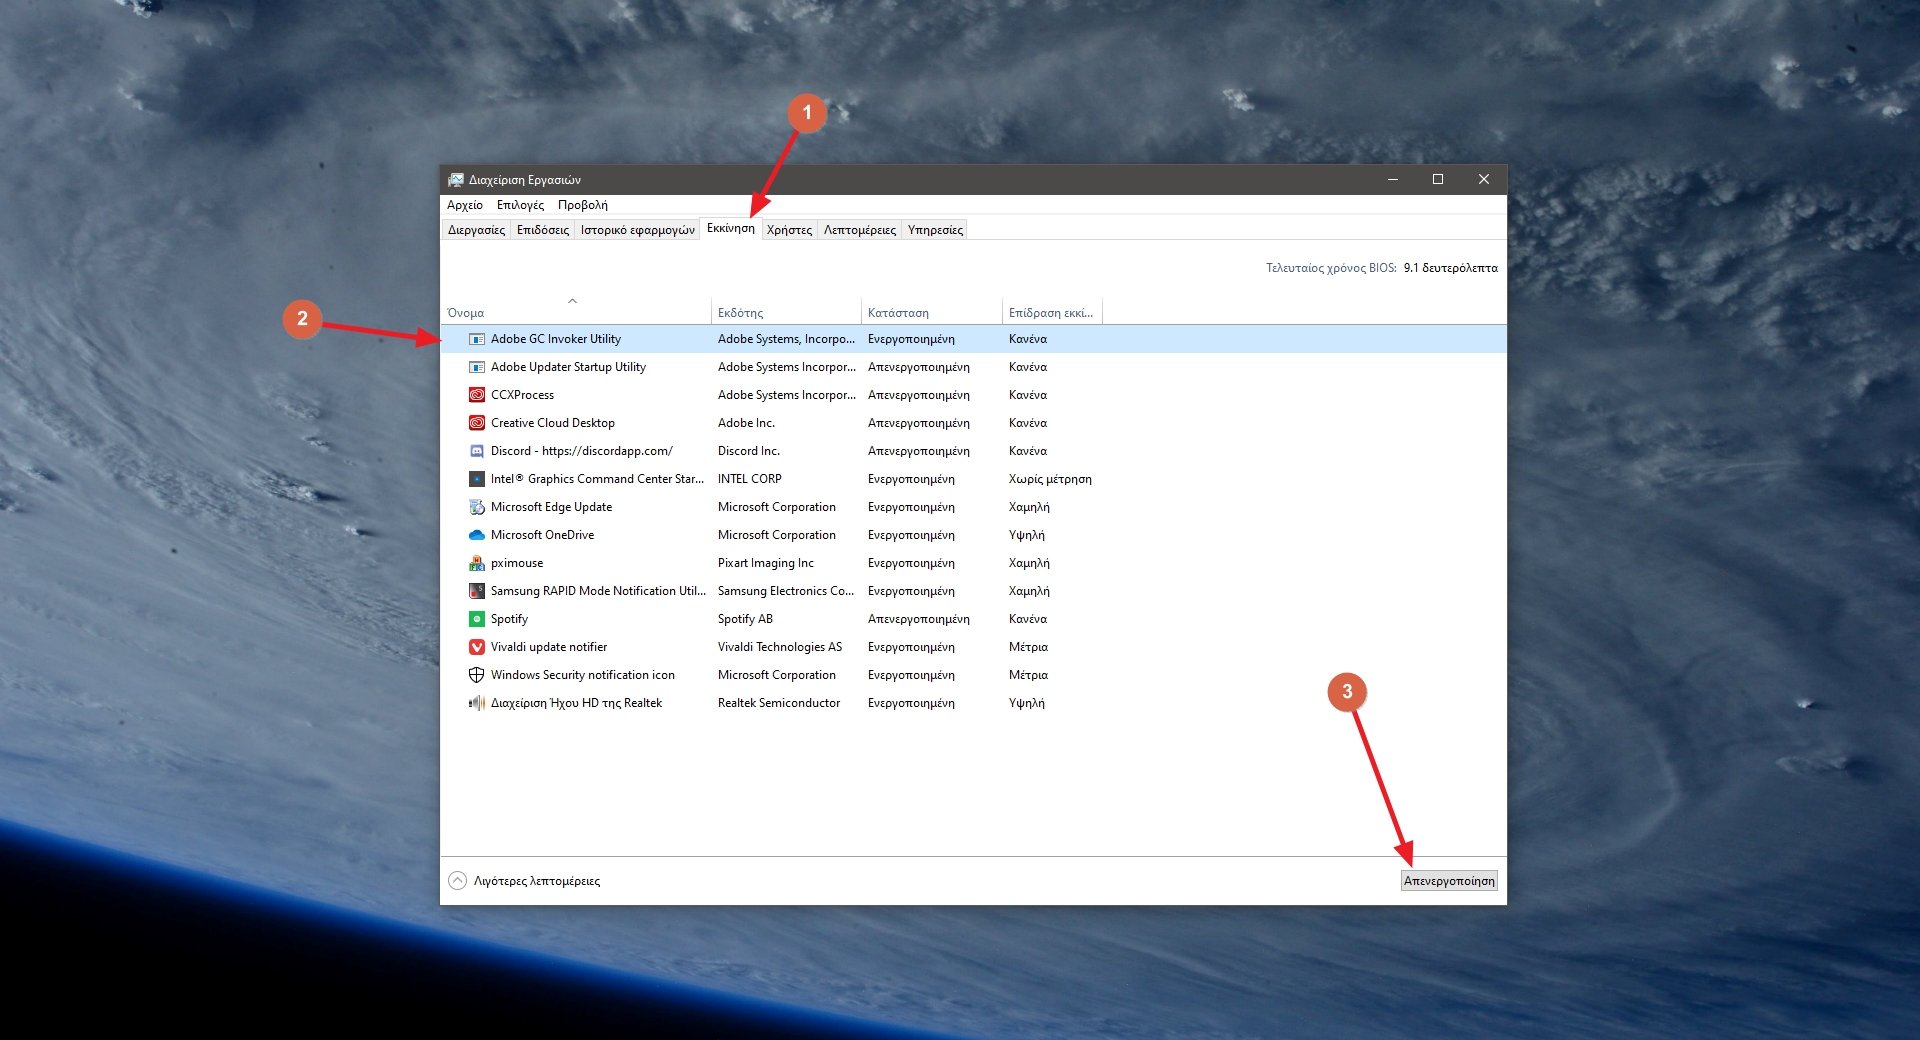
Task: Click the Microsoft OneDrive cloud icon
Action: tap(477, 535)
